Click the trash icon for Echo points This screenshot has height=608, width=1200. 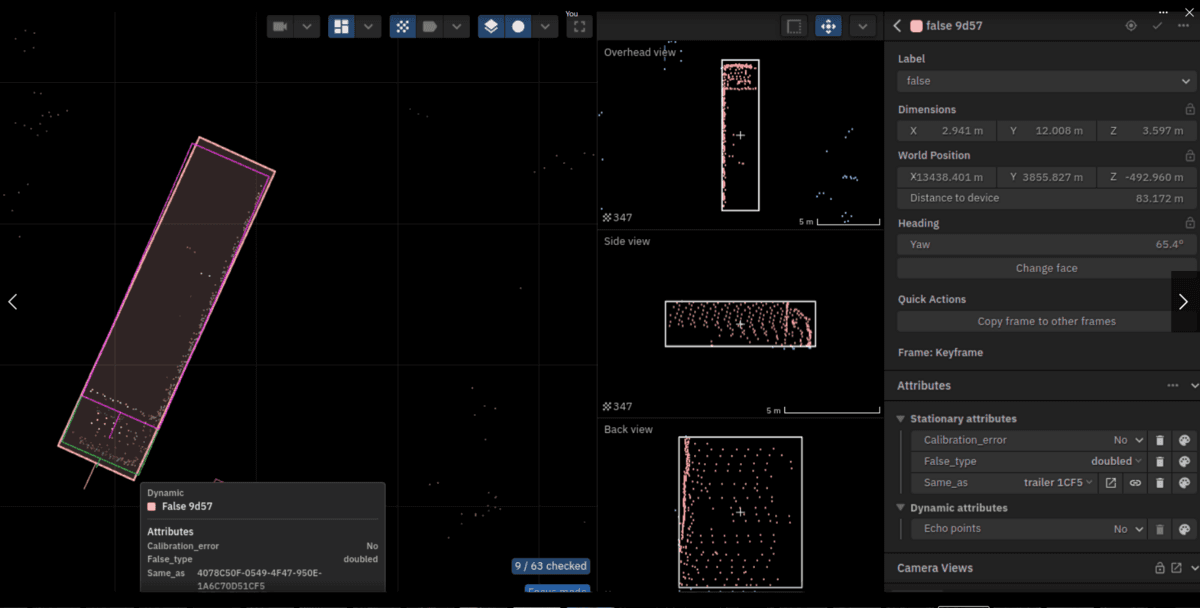click(x=1159, y=529)
